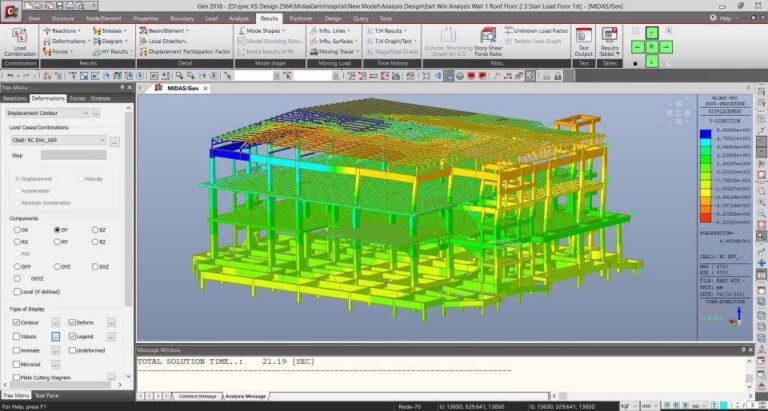Image resolution: width=768 pixels, height=411 pixels.
Task: Click the Load Combination icon
Action: (x=20, y=42)
